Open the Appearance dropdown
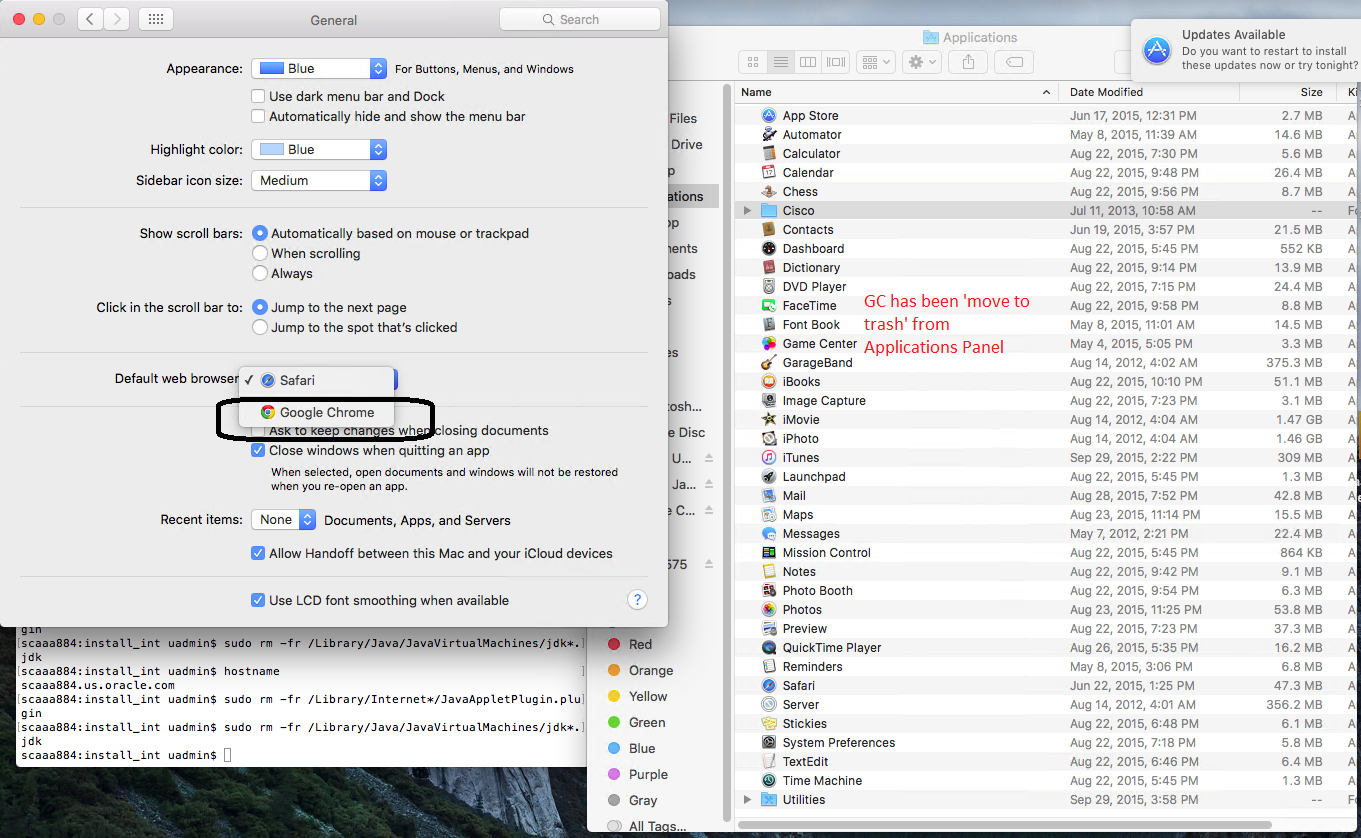Screen dimensions: 1361x838 tap(319, 69)
